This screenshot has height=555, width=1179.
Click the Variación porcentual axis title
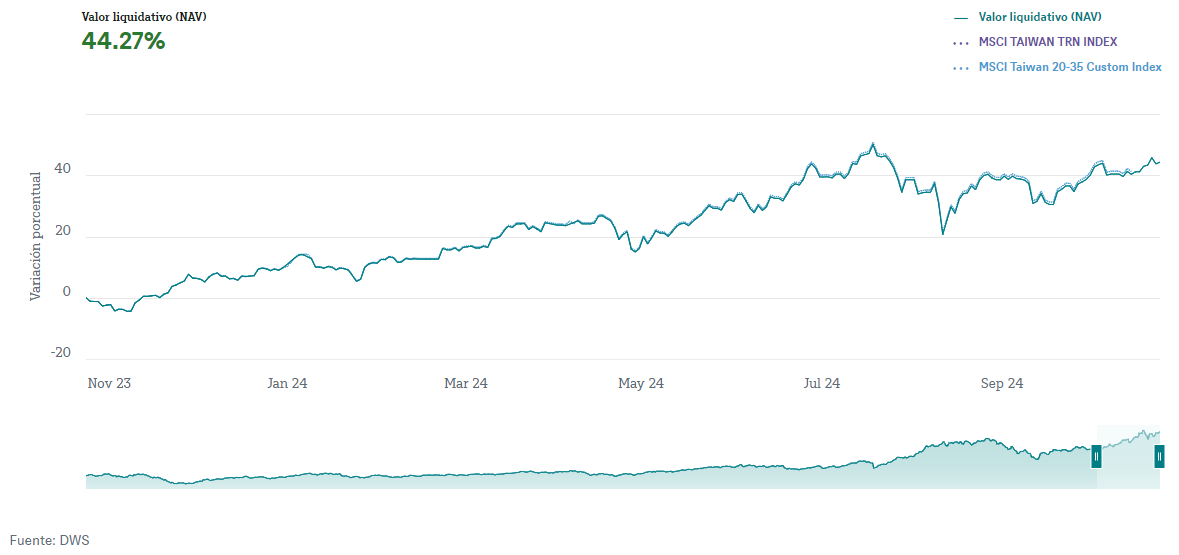[x=36, y=236]
